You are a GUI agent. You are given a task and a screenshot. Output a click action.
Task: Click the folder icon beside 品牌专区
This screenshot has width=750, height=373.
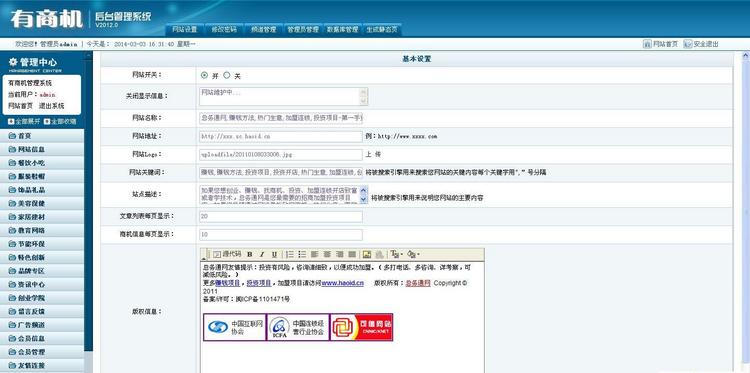tap(12, 271)
